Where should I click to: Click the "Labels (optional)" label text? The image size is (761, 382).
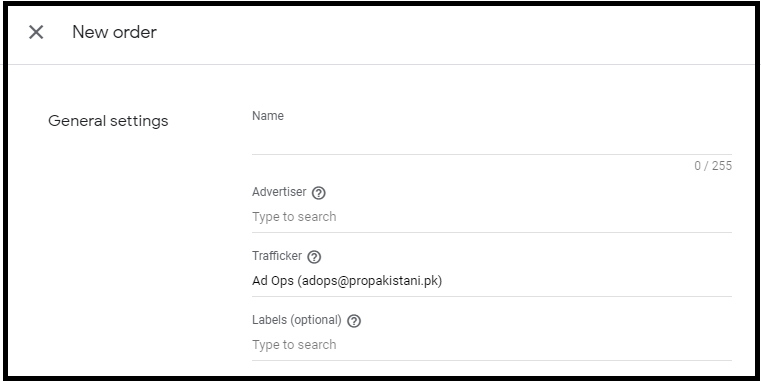point(297,320)
